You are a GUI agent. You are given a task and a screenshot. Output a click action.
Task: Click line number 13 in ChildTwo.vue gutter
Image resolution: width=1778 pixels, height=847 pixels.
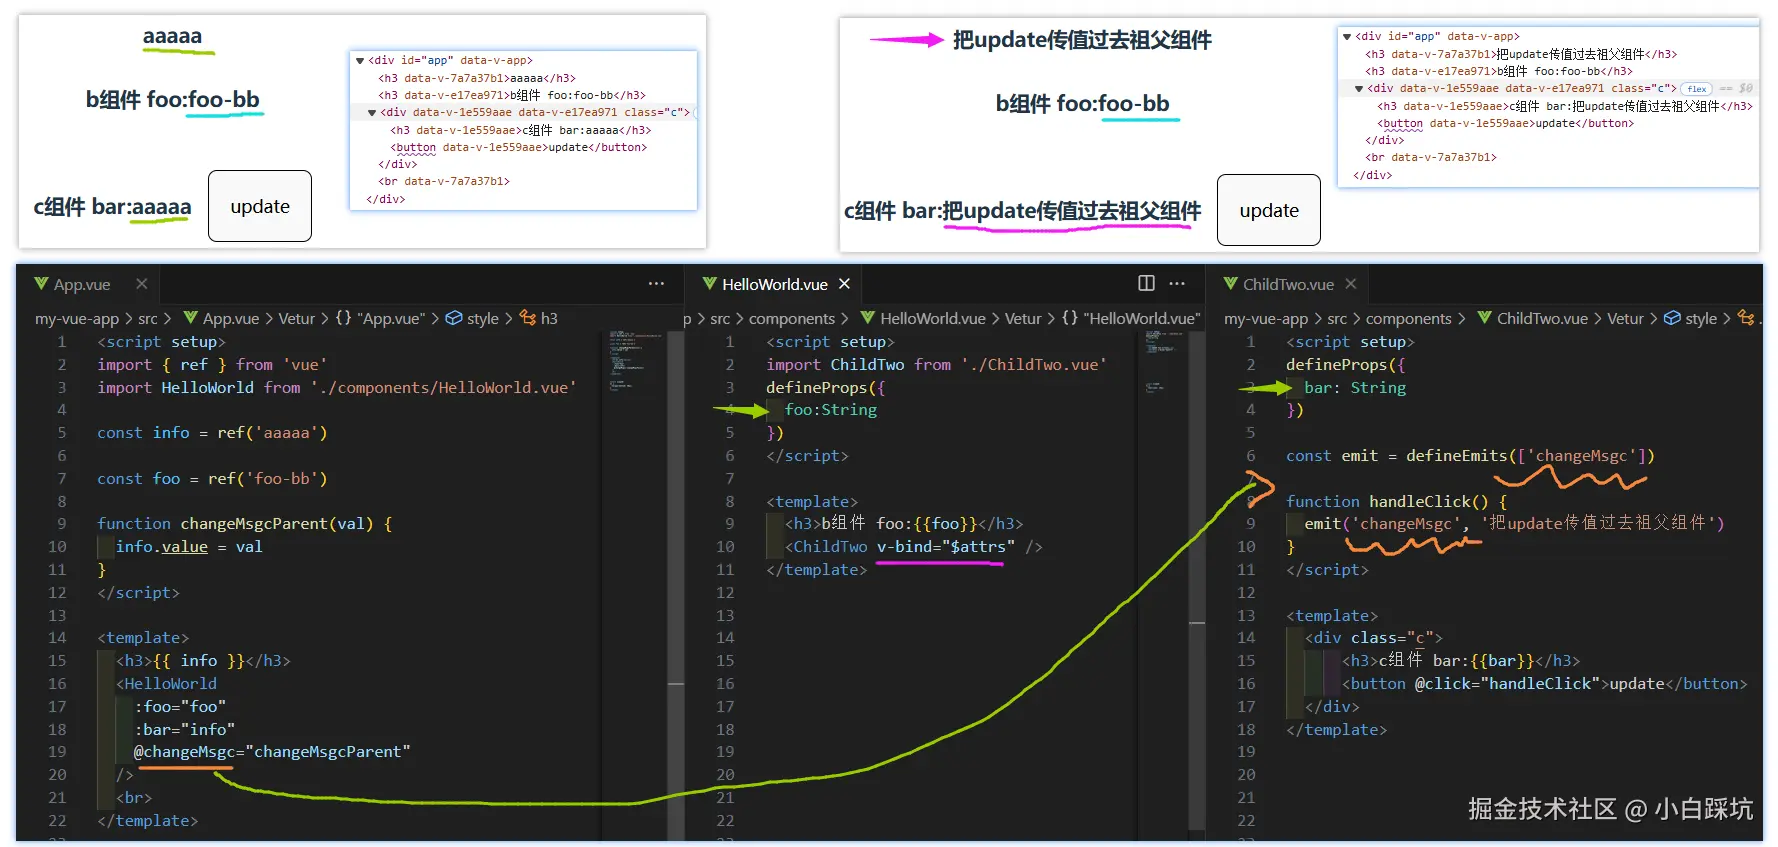(x=1245, y=615)
